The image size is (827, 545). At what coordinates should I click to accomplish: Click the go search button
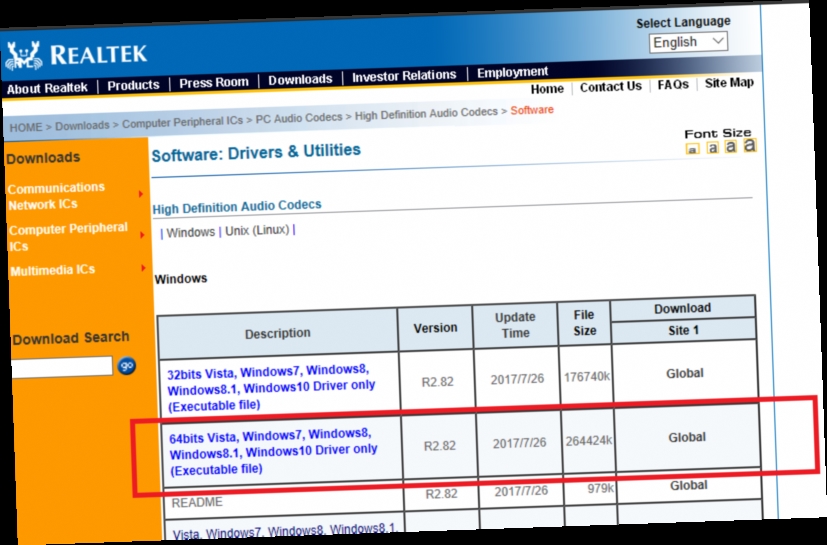[127, 365]
